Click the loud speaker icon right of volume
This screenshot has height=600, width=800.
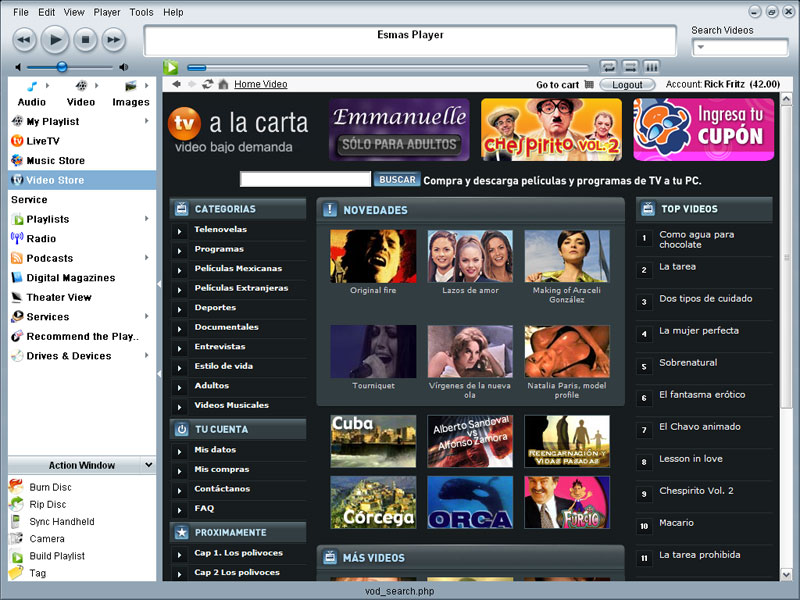123,67
